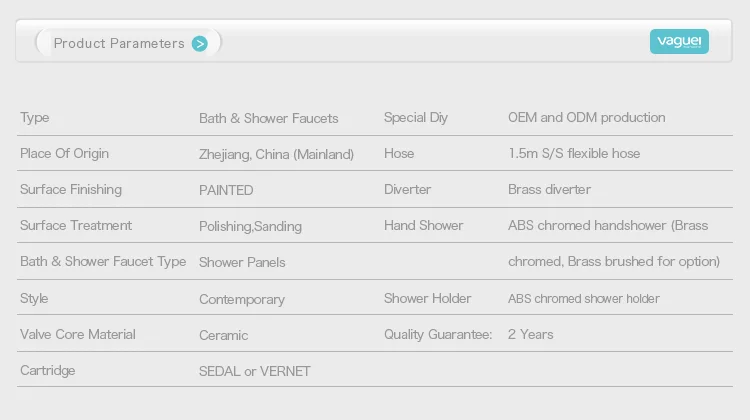Select the SEDAL or VERNET cartridge value
750x420 pixels.
[x=255, y=371]
